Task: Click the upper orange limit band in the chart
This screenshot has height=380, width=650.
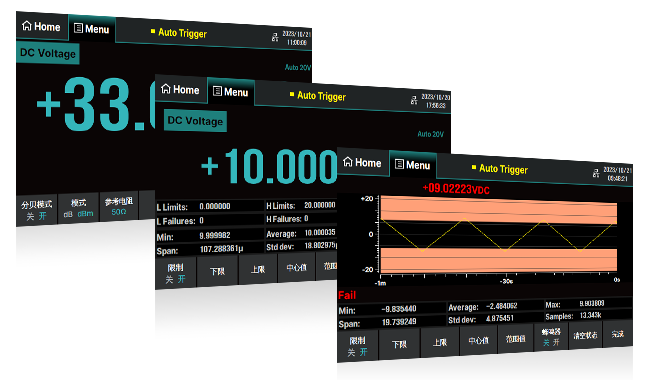Action: tap(499, 210)
